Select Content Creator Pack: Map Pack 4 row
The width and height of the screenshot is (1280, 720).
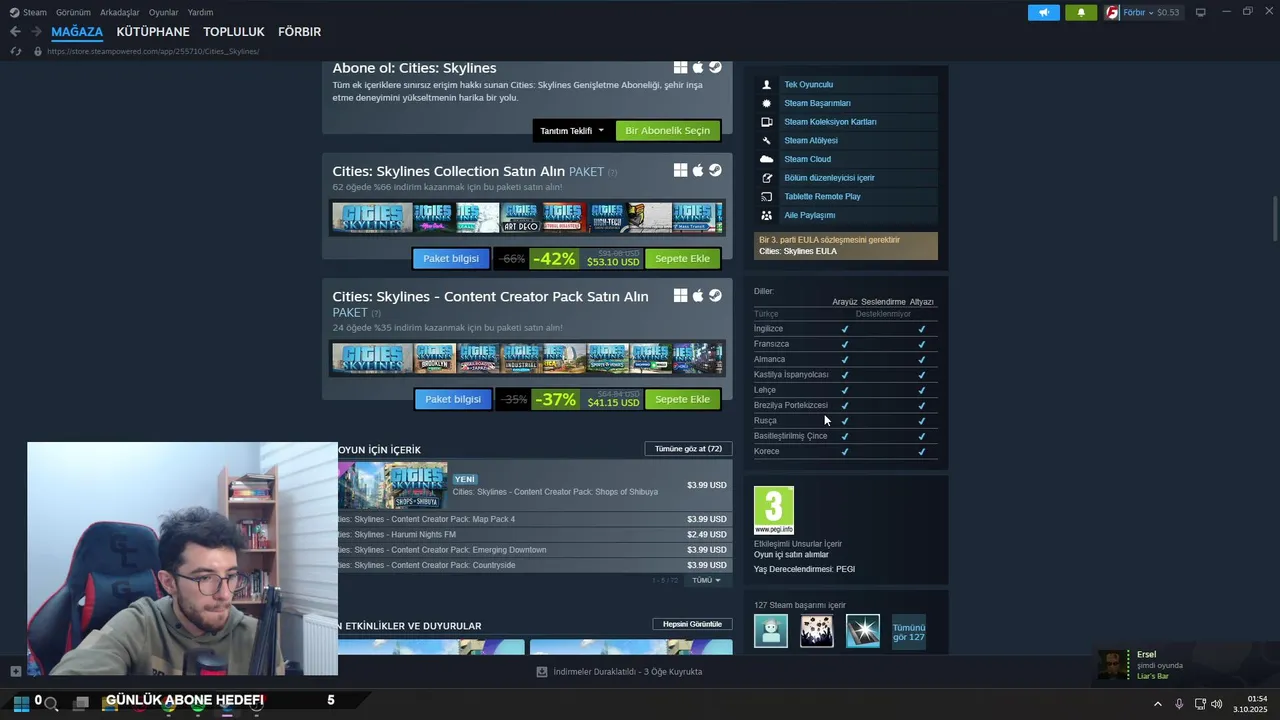pos(535,519)
